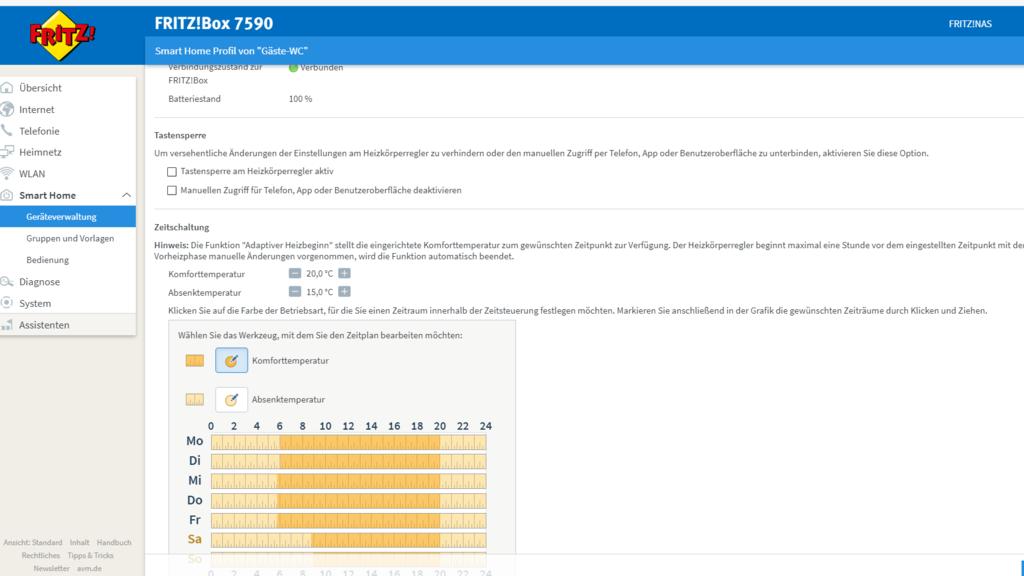Click the Absenktemperatur color swatch
The image size is (1024, 576).
[x=195, y=400]
